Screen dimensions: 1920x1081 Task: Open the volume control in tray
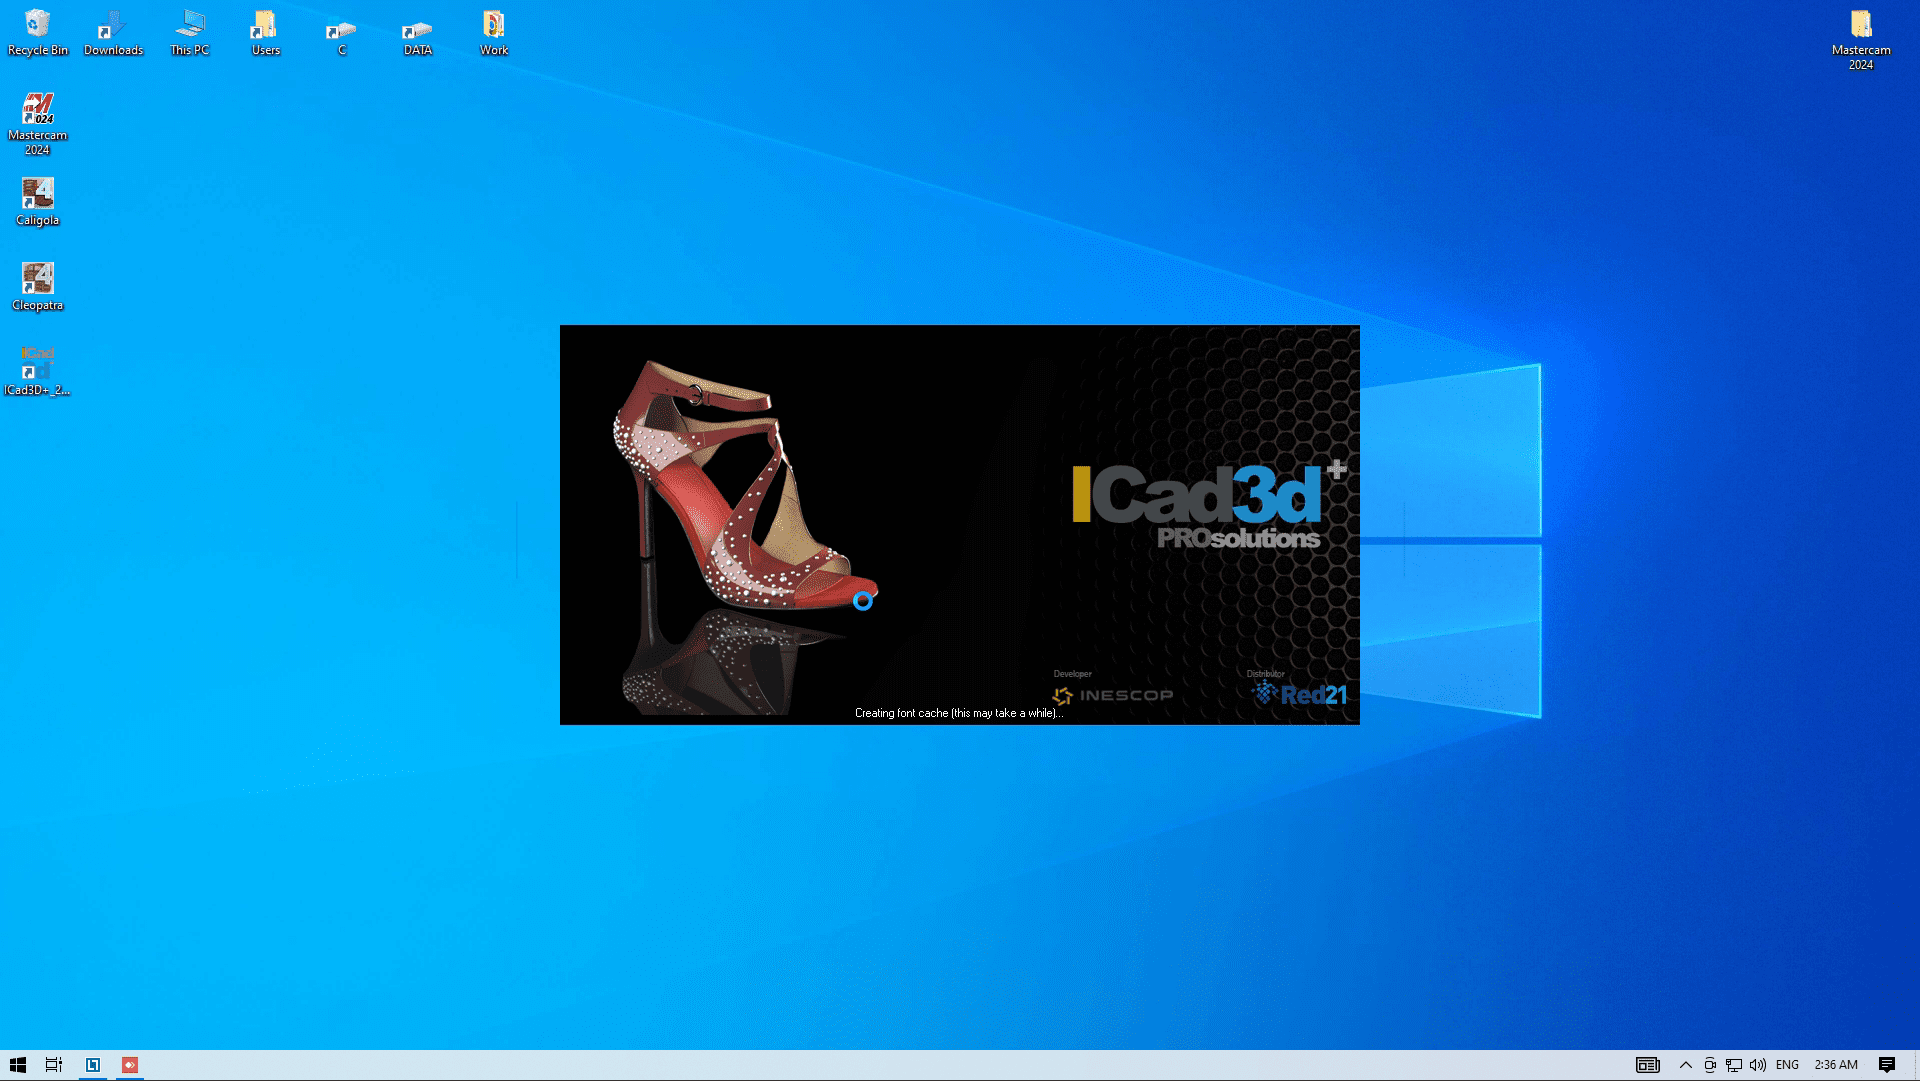1758,1065
